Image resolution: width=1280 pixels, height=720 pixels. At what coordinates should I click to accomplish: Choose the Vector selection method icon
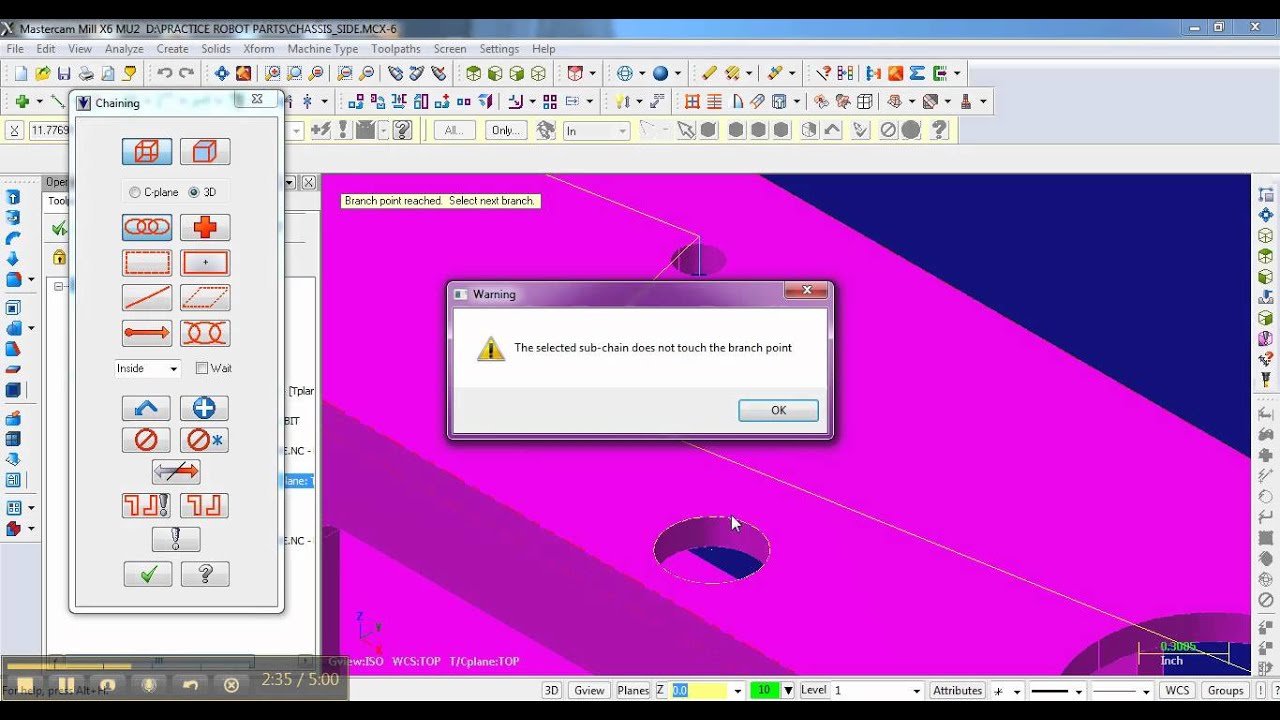click(147, 333)
